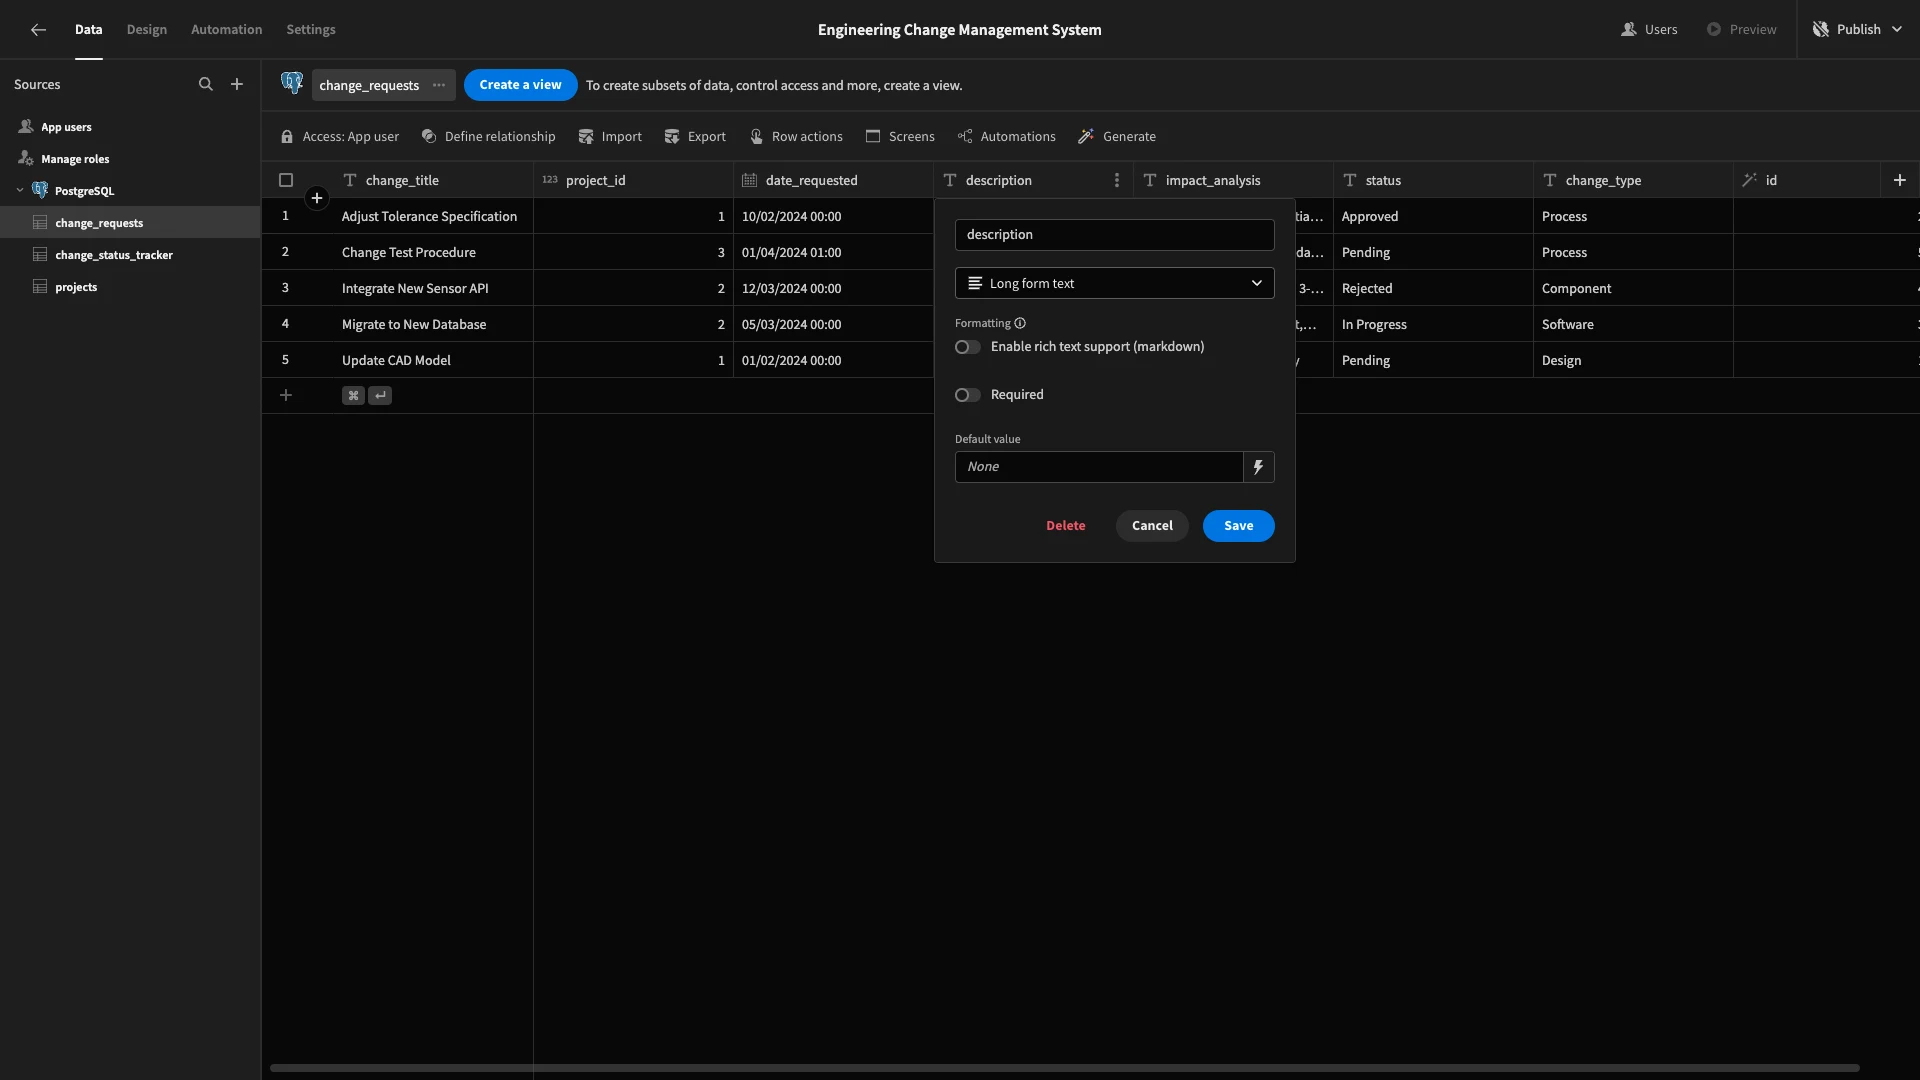Save the description column settings
The height and width of the screenshot is (1080, 1920).
(1238, 526)
